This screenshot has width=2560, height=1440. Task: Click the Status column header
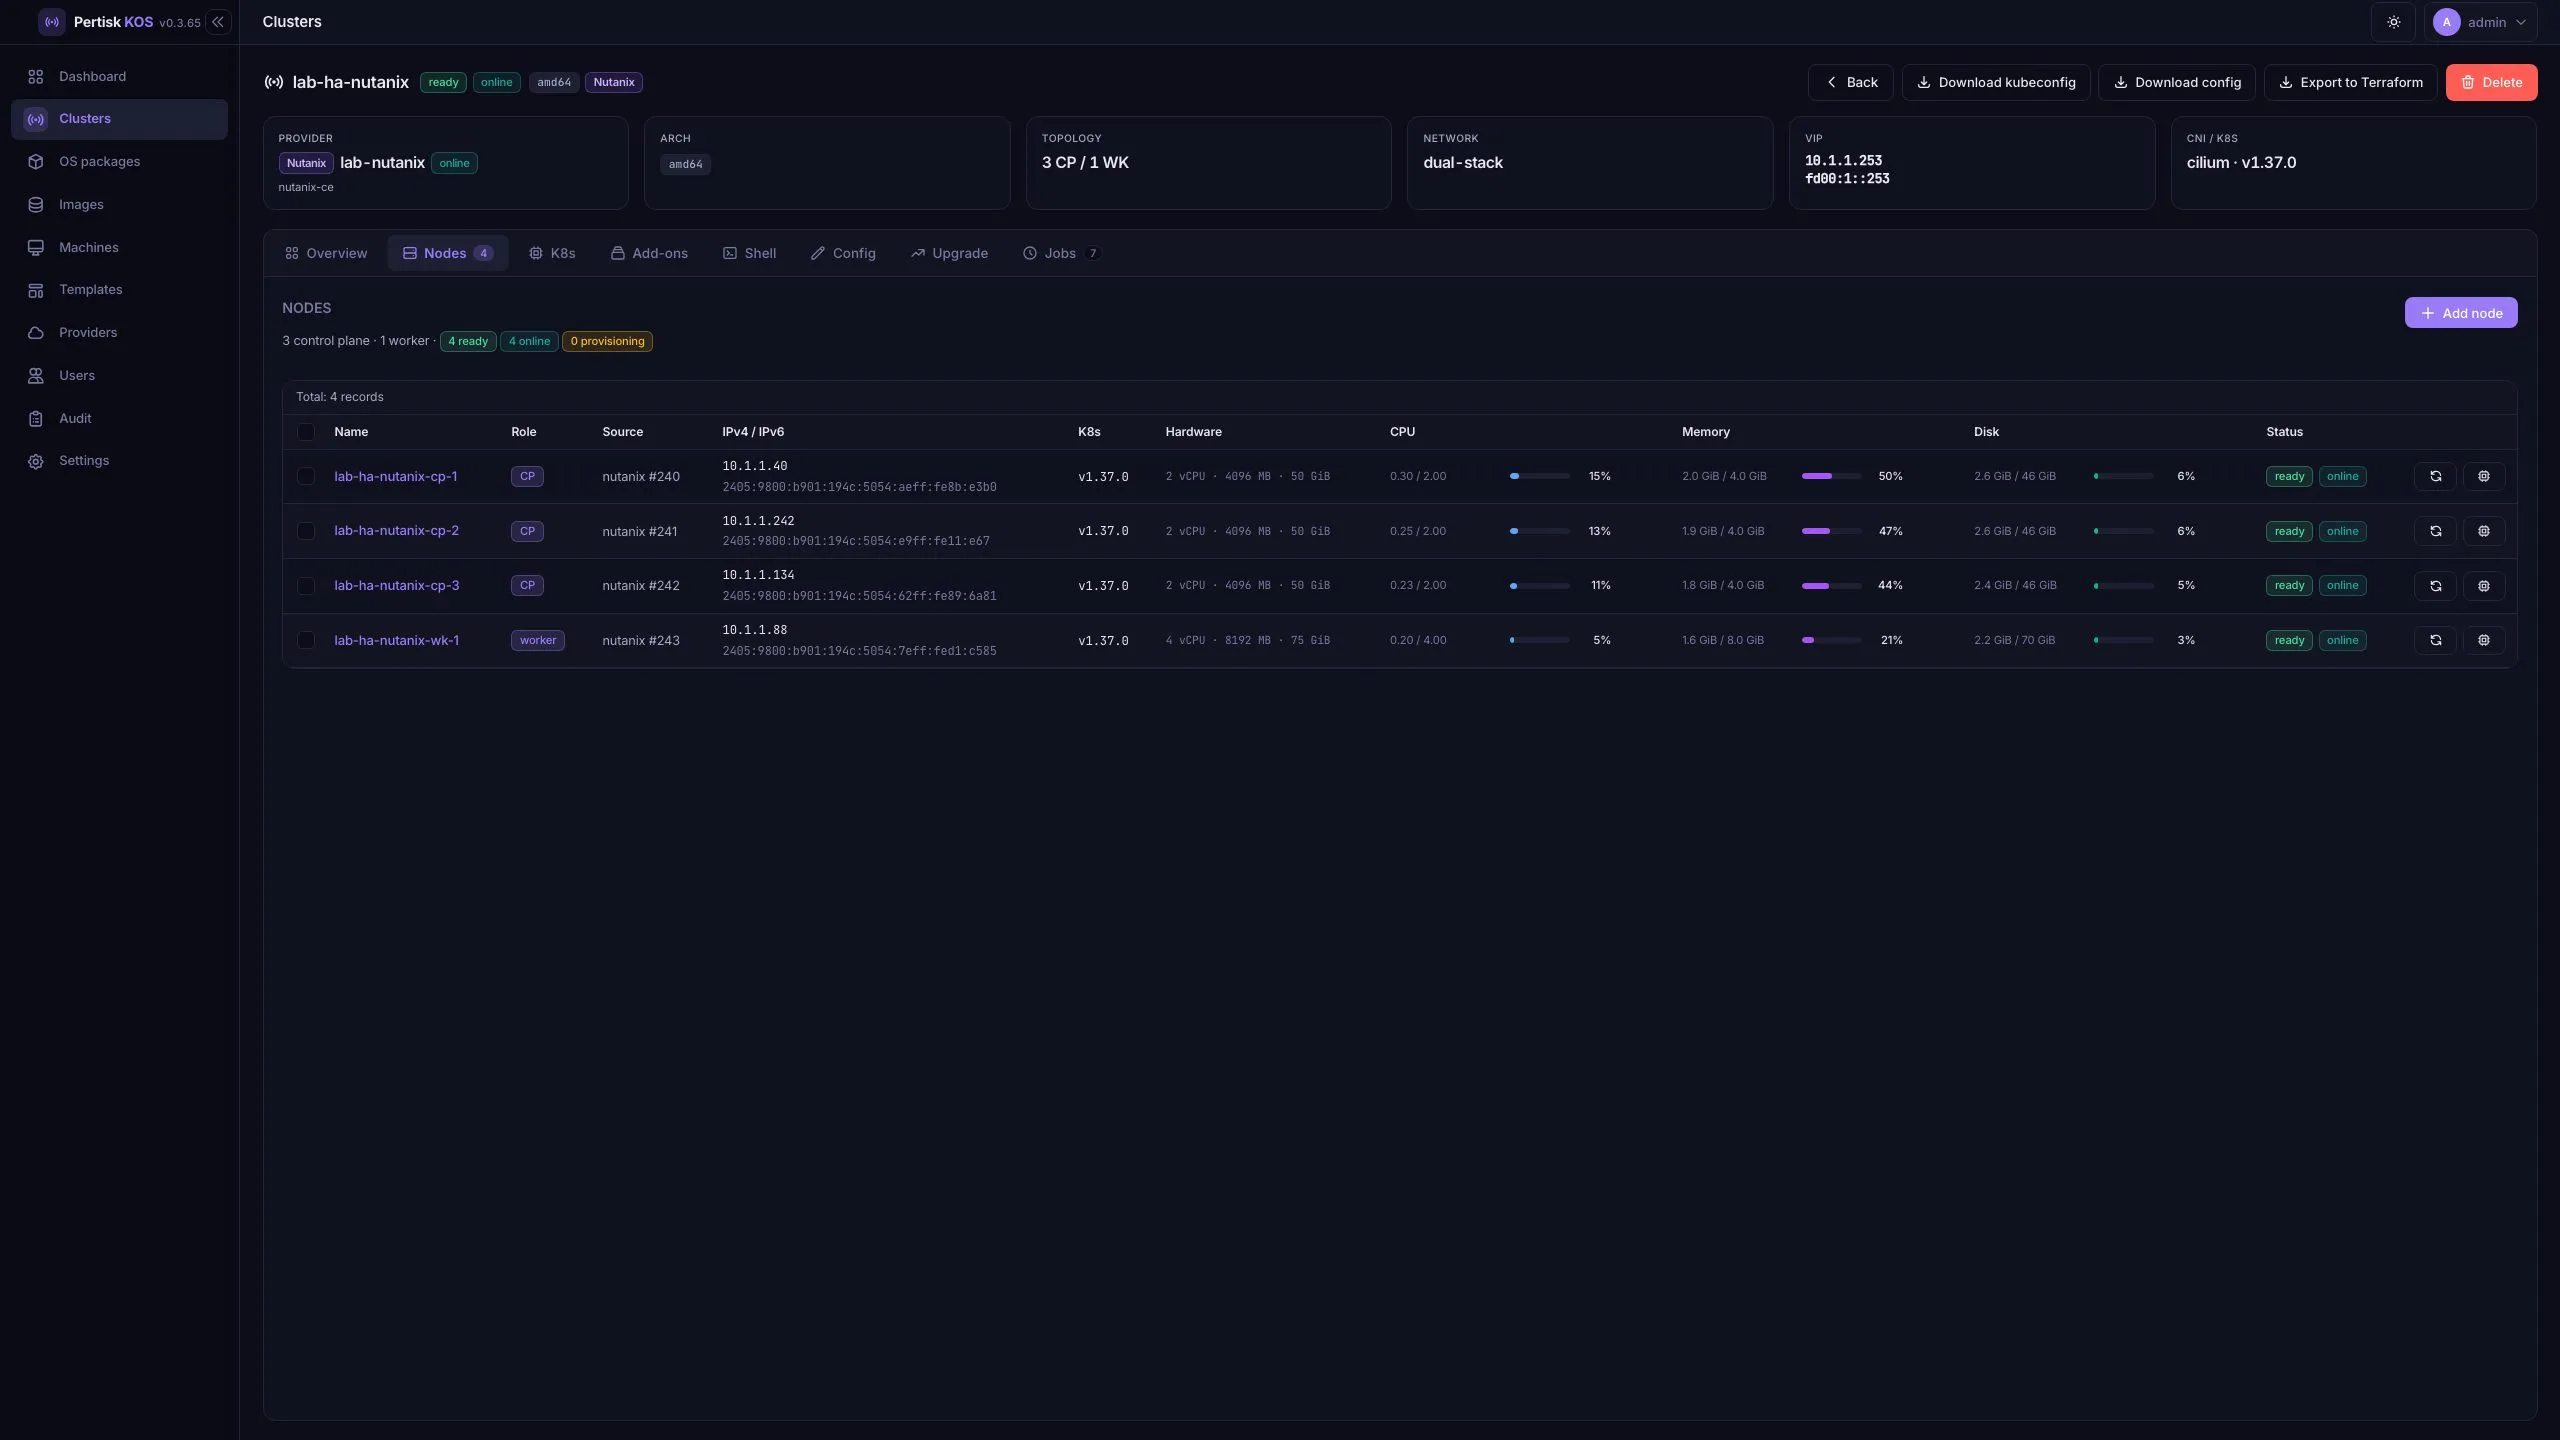click(2284, 432)
